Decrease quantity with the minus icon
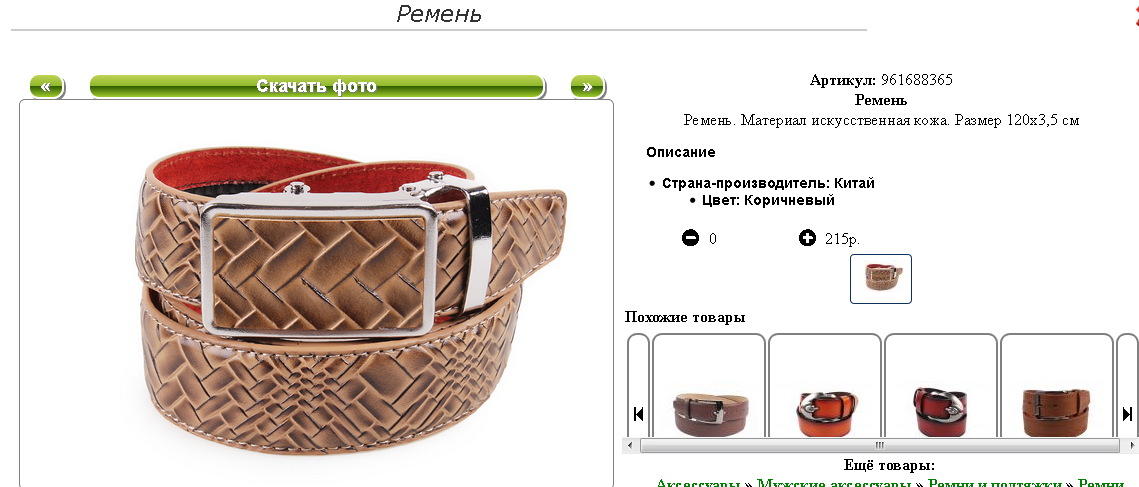The height and width of the screenshot is (487, 1139). (690, 238)
